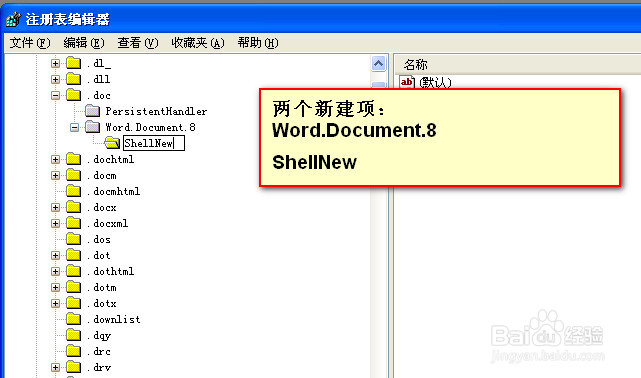Open the 帮助(H) menu

258,43
